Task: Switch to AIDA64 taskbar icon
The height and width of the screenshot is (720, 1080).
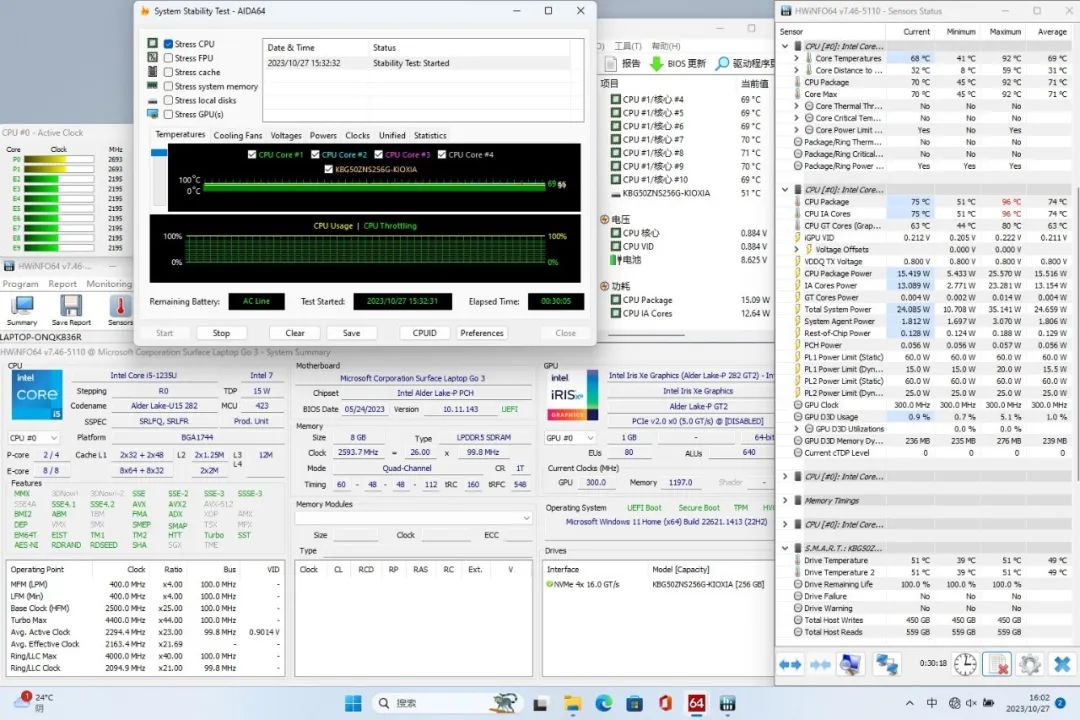Action: coord(696,703)
